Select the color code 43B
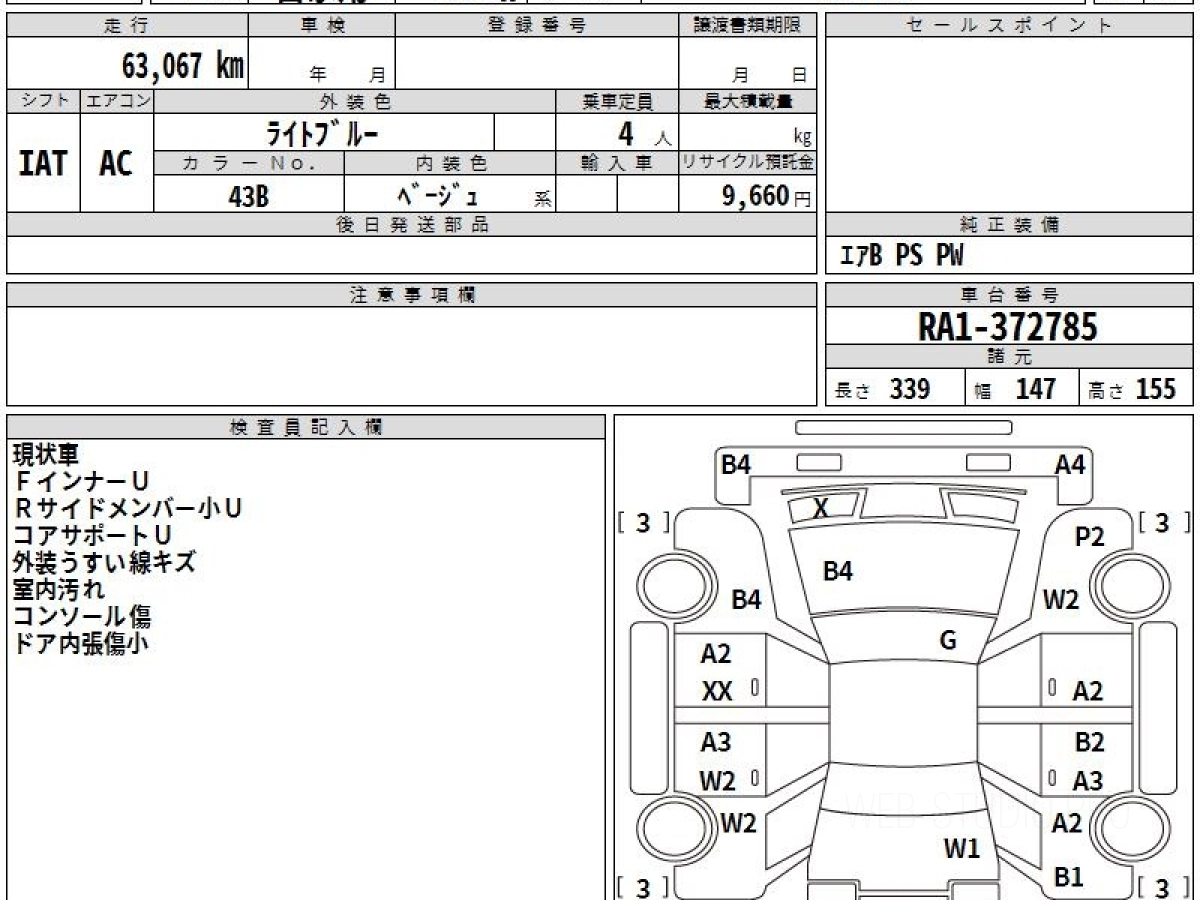Image resolution: width=1200 pixels, height=900 pixels. 249,196
